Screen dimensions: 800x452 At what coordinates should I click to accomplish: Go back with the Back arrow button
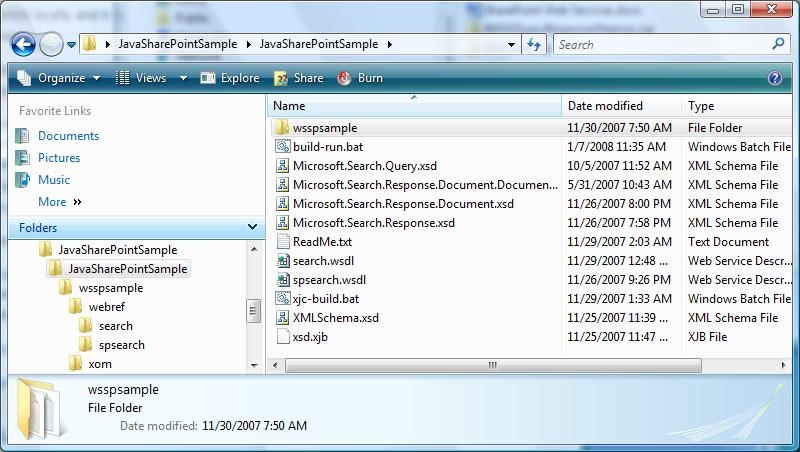(23, 44)
